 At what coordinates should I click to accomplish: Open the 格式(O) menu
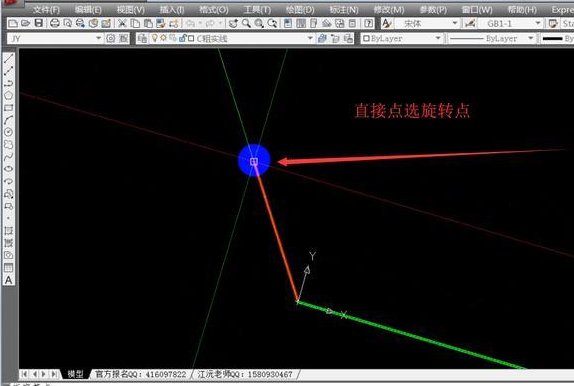(x=214, y=10)
